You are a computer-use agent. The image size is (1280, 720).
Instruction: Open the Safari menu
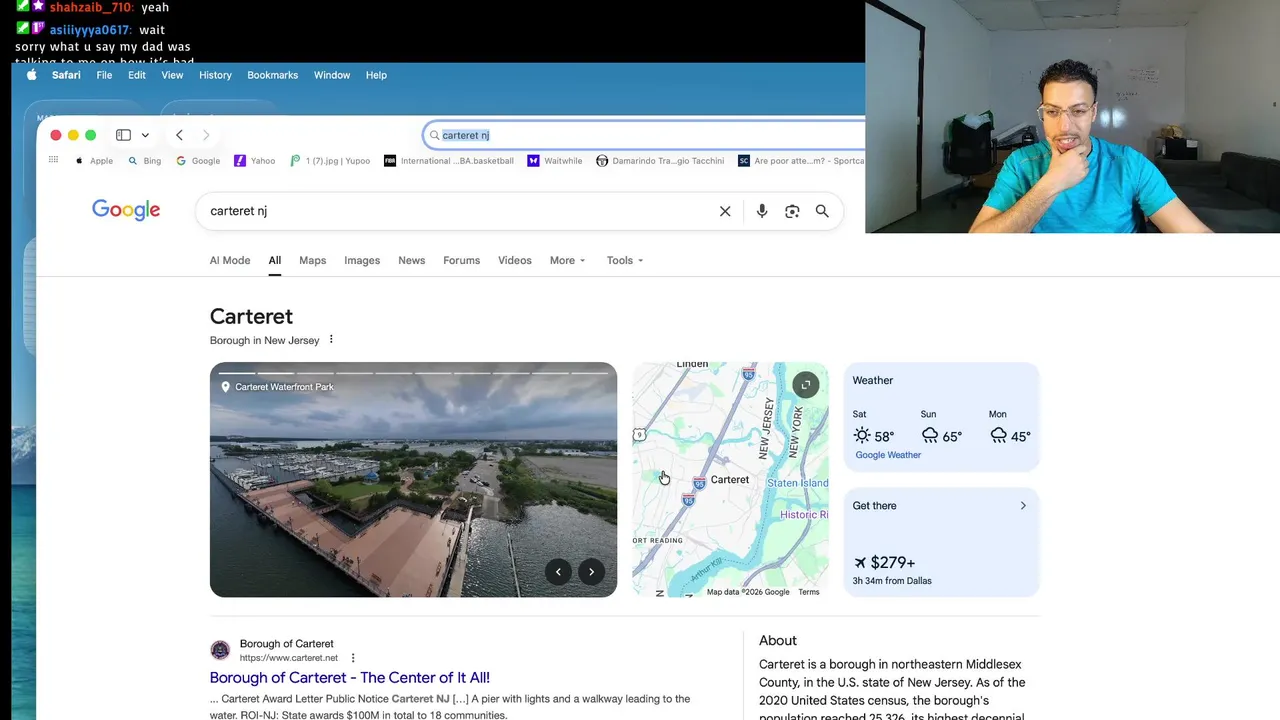66,75
